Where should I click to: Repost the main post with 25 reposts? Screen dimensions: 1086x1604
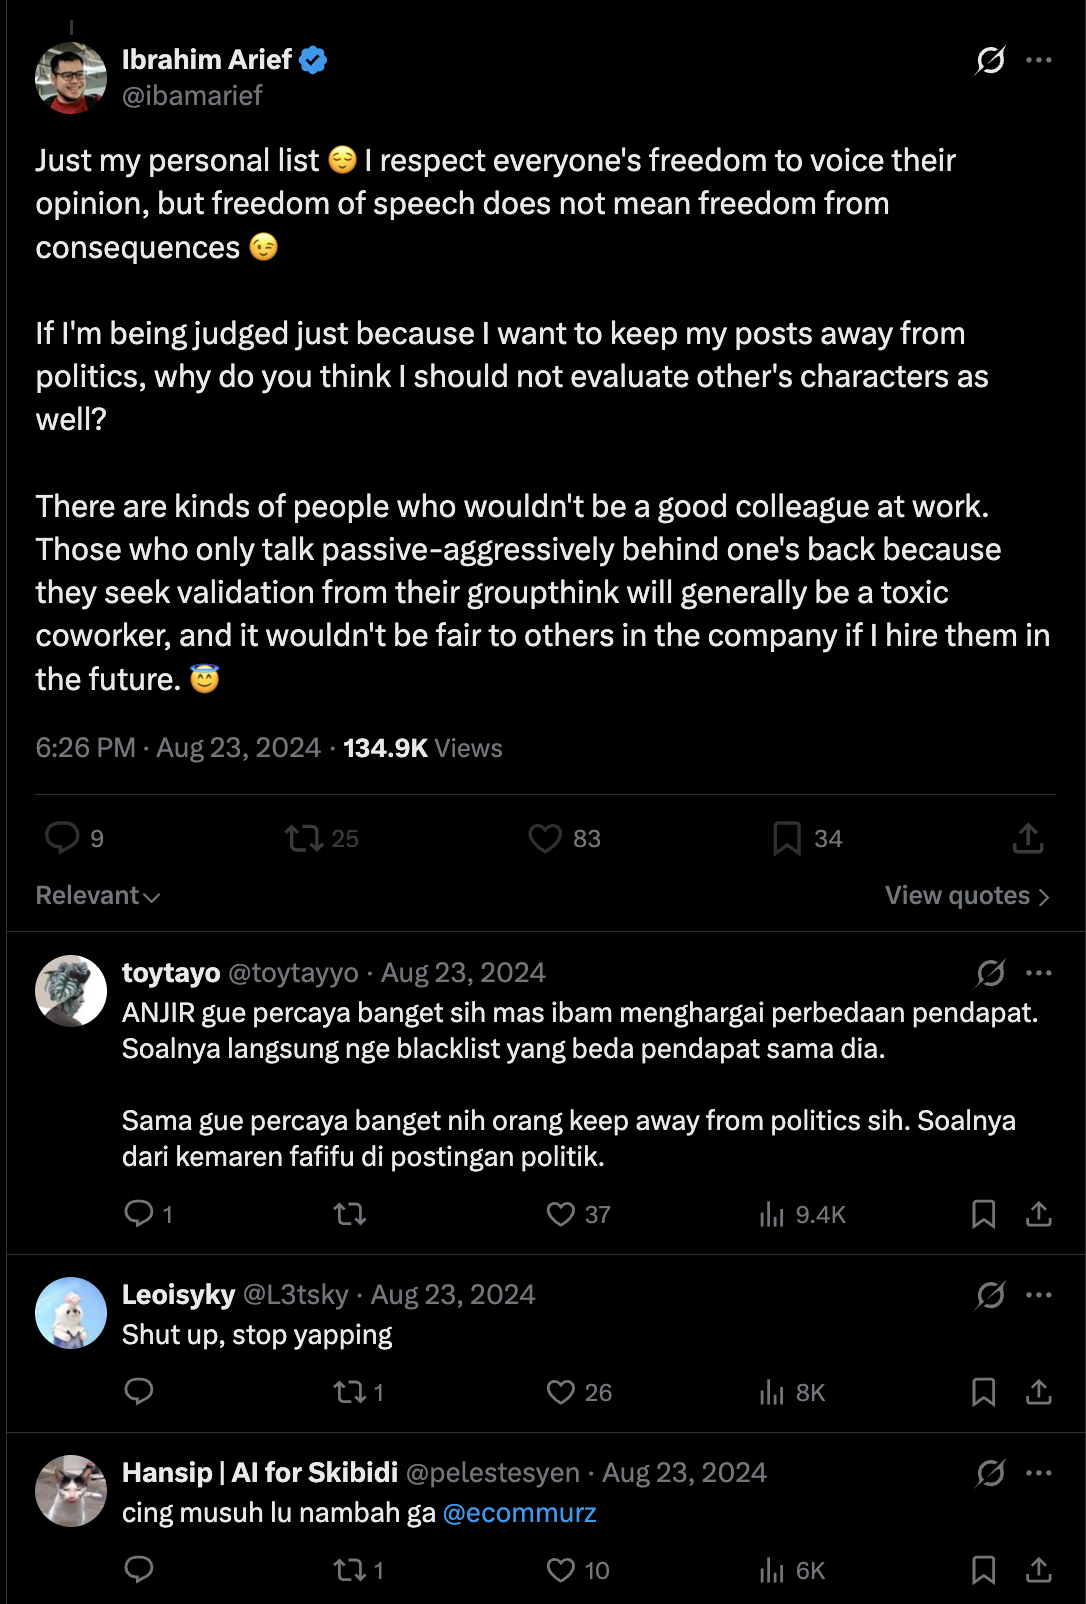(x=303, y=838)
